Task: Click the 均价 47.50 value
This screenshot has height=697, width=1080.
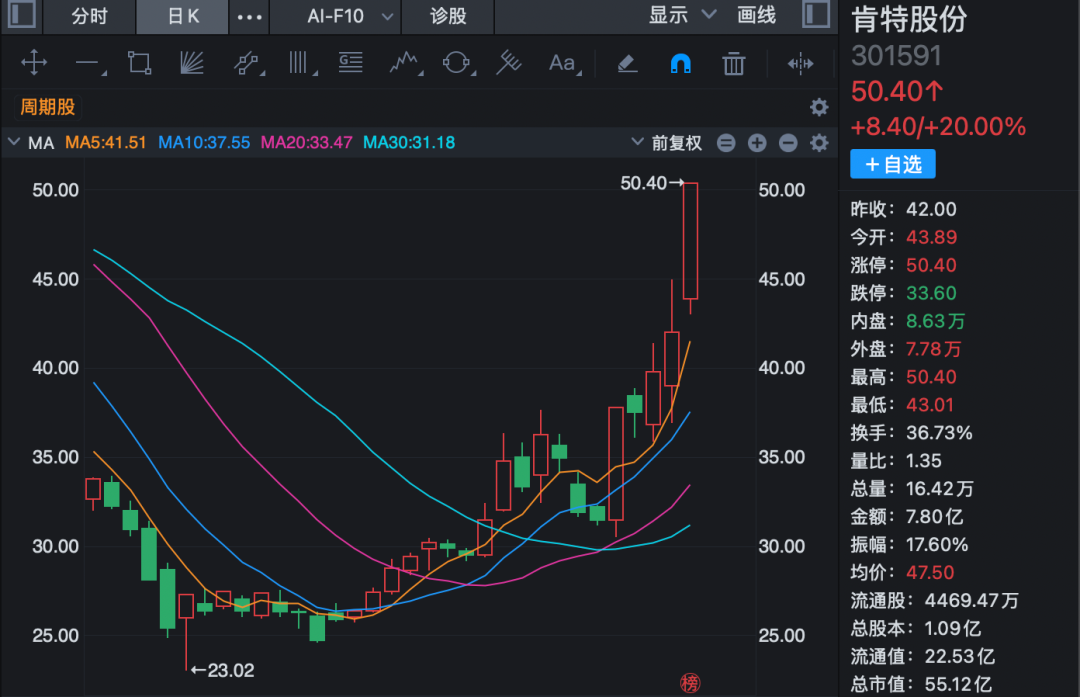Action: (930, 572)
